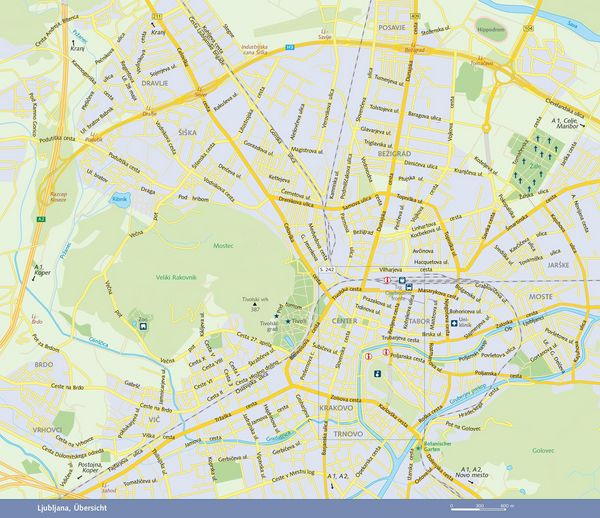Click the CENTER district label
The width and height of the screenshot is (600, 518).
pos(345,321)
